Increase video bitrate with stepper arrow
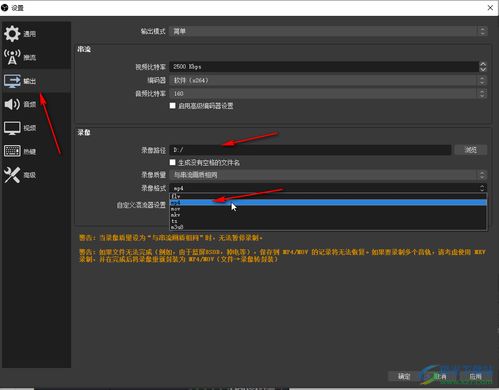Viewport: 499px width, 390px height. coord(483,64)
